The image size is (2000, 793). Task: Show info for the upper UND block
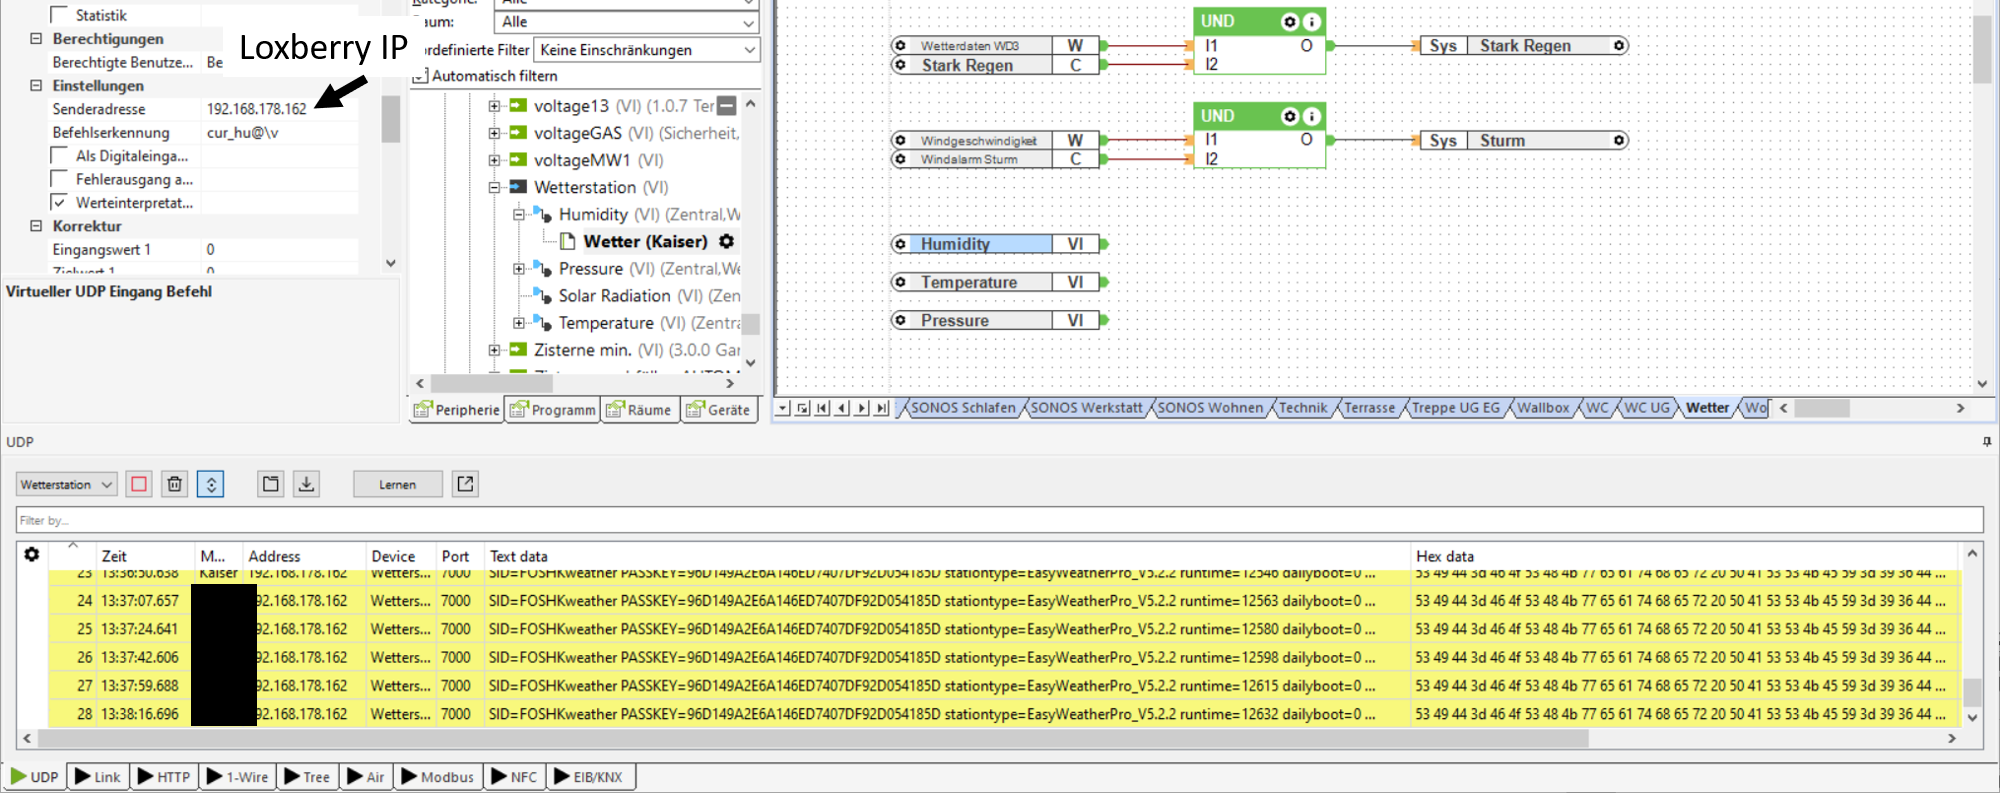point(1312,21)
